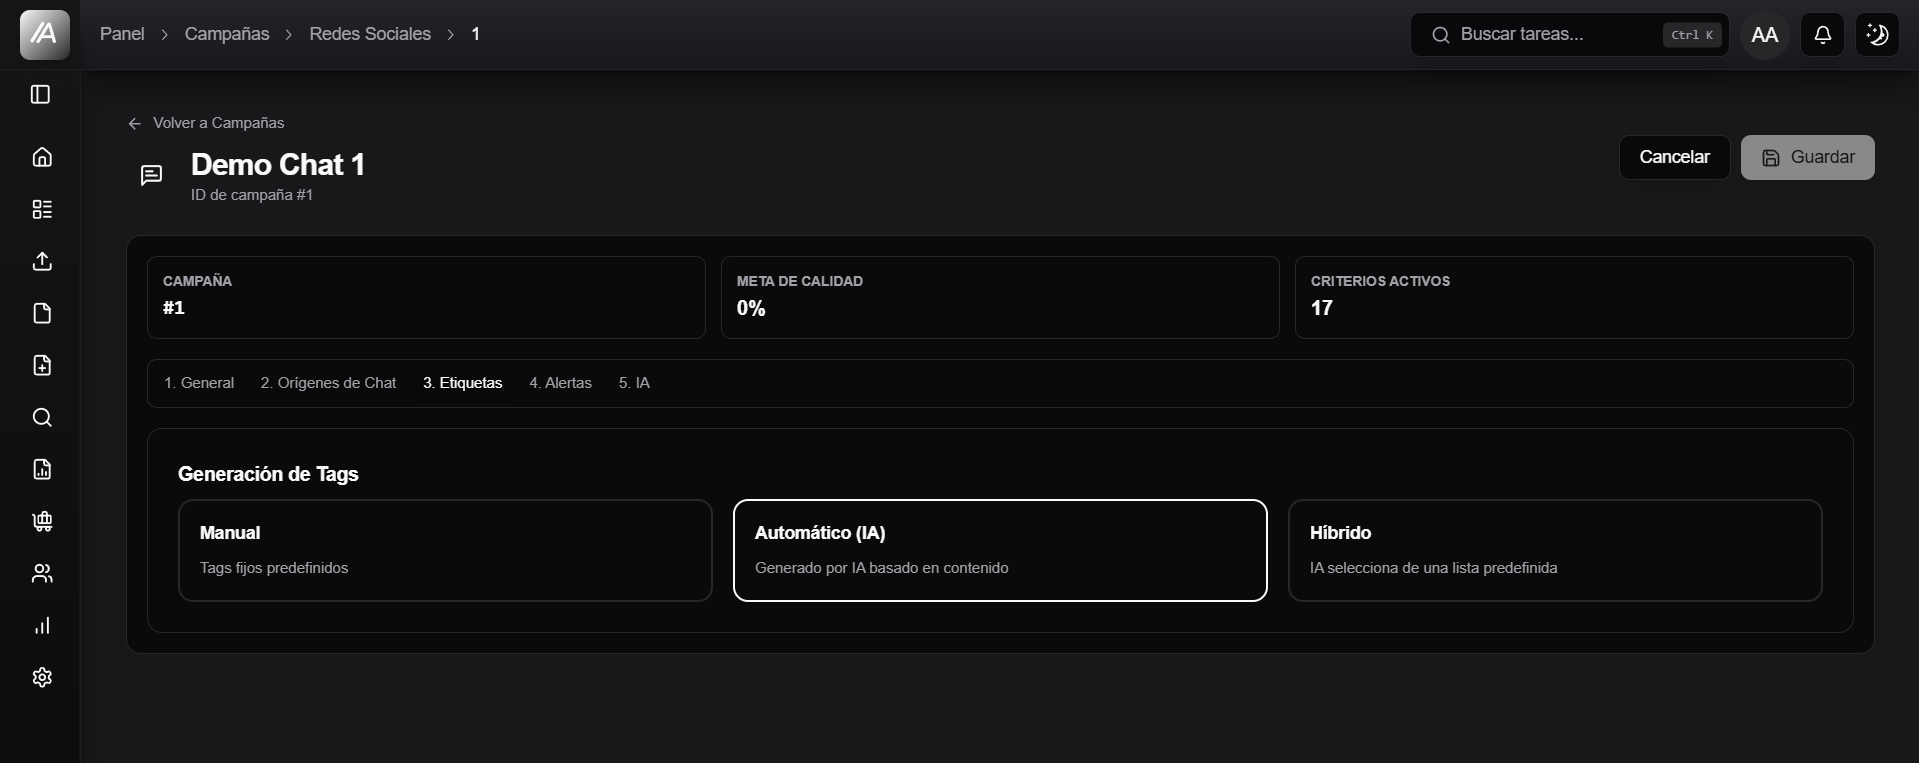Image resolution: width=1919 pixels, height=763 pixels.
Task: Switch to the 4. Alertas tab
Action: coord(560,383)
